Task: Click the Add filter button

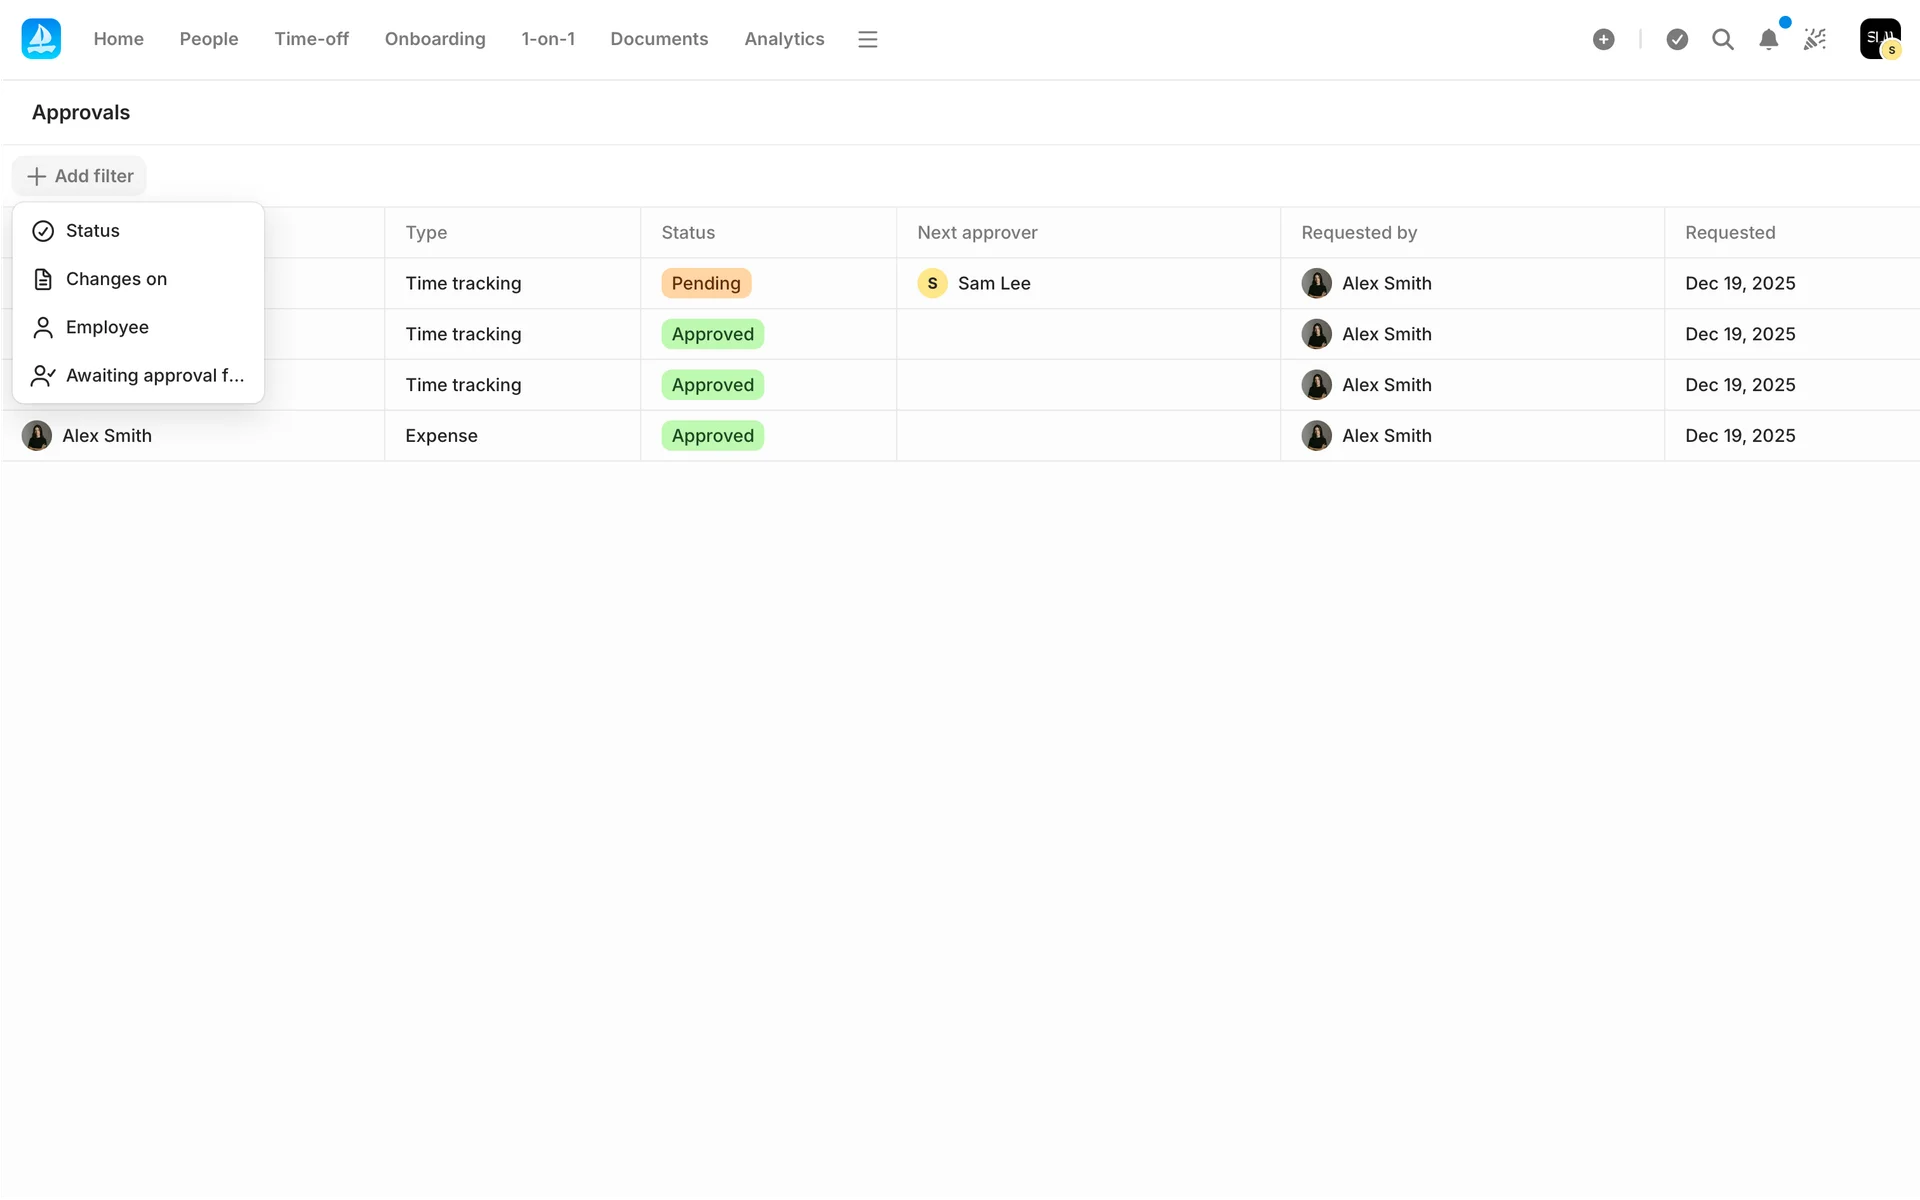Action: 80,176
